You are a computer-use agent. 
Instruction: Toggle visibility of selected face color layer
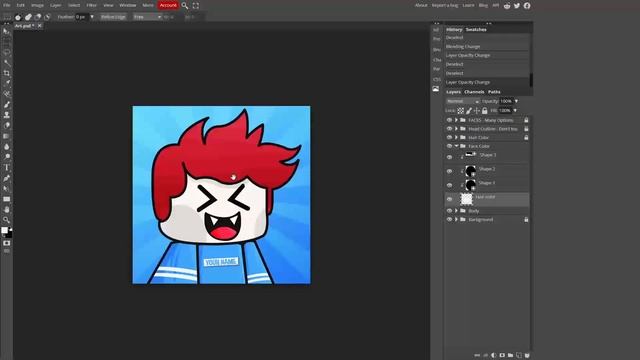click(449, 199)
